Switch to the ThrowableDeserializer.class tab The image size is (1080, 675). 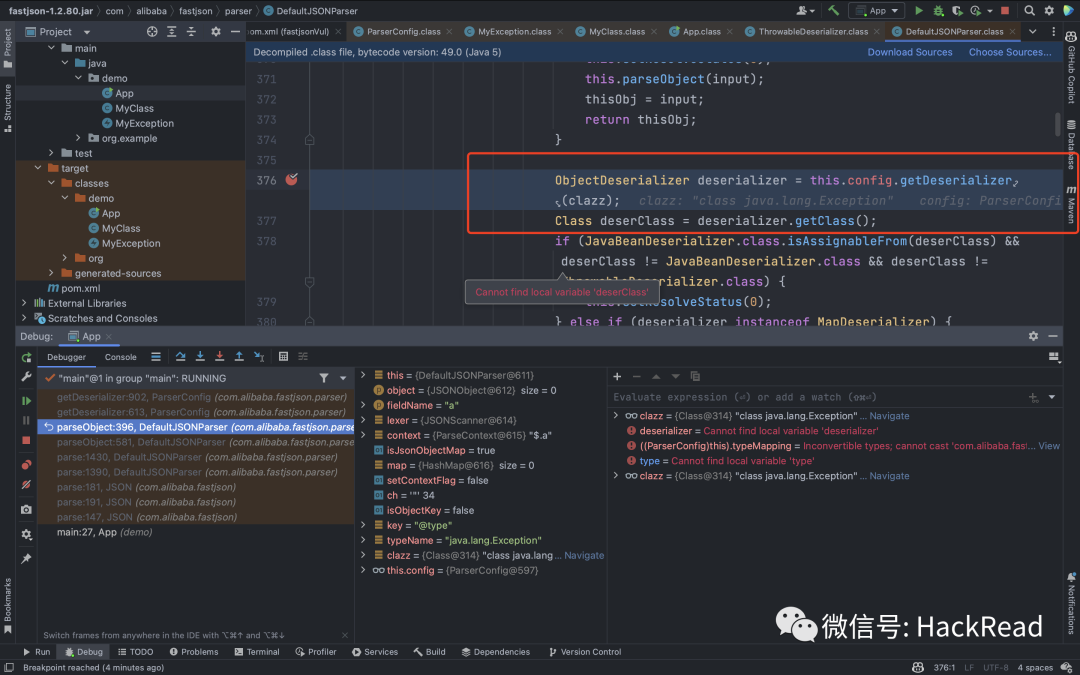(812, 31)
